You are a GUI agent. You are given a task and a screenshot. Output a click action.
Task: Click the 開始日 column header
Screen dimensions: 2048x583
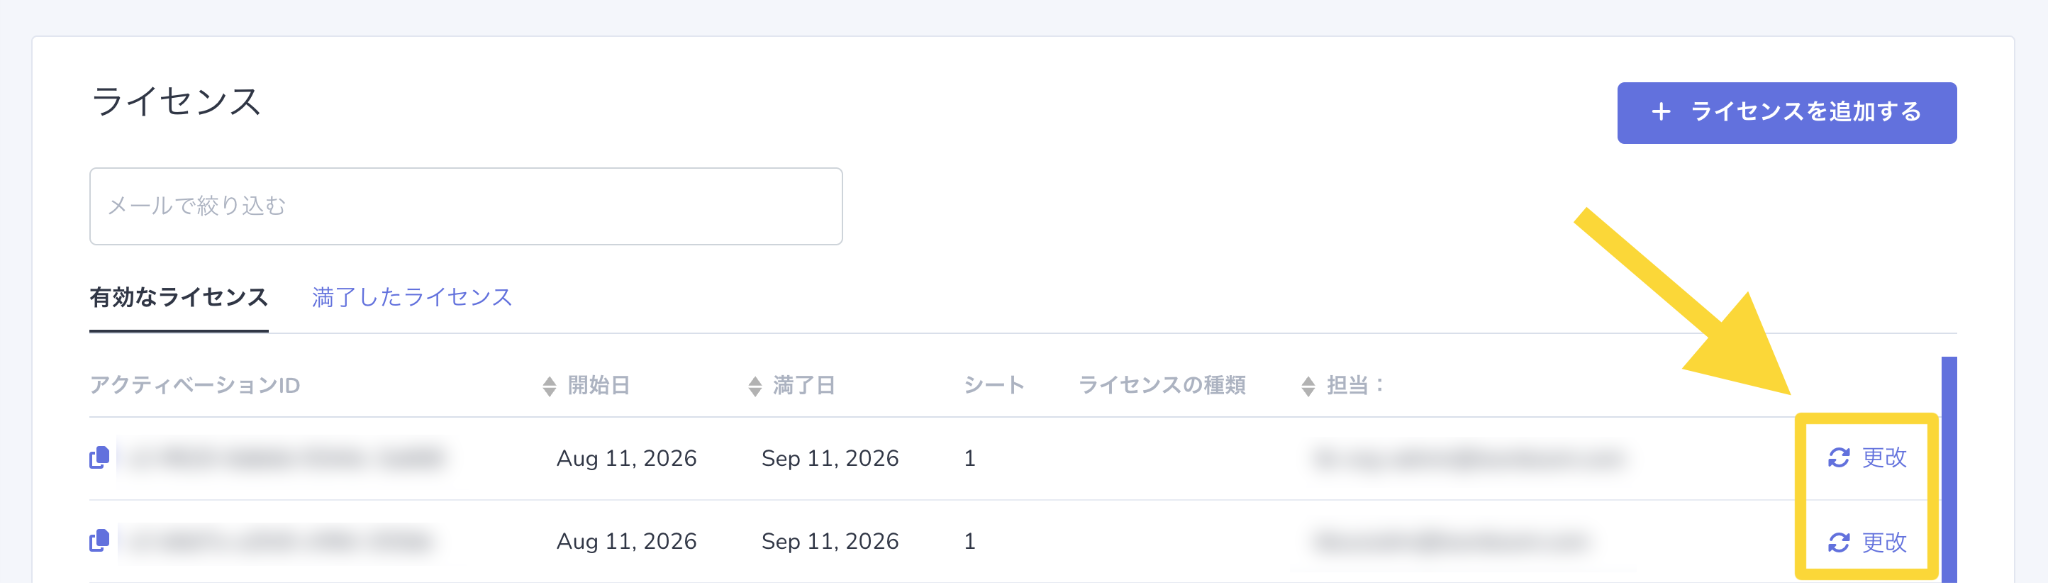(x=599, y=386)
